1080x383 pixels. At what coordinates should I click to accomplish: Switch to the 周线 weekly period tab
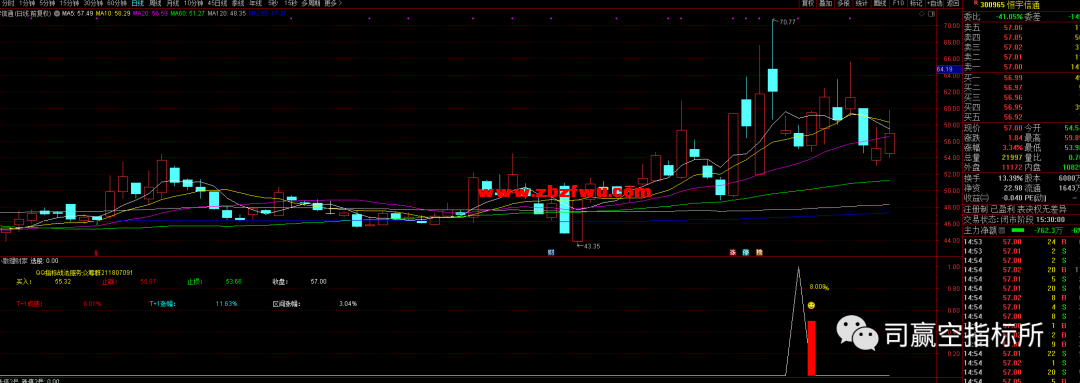point(155,3)
